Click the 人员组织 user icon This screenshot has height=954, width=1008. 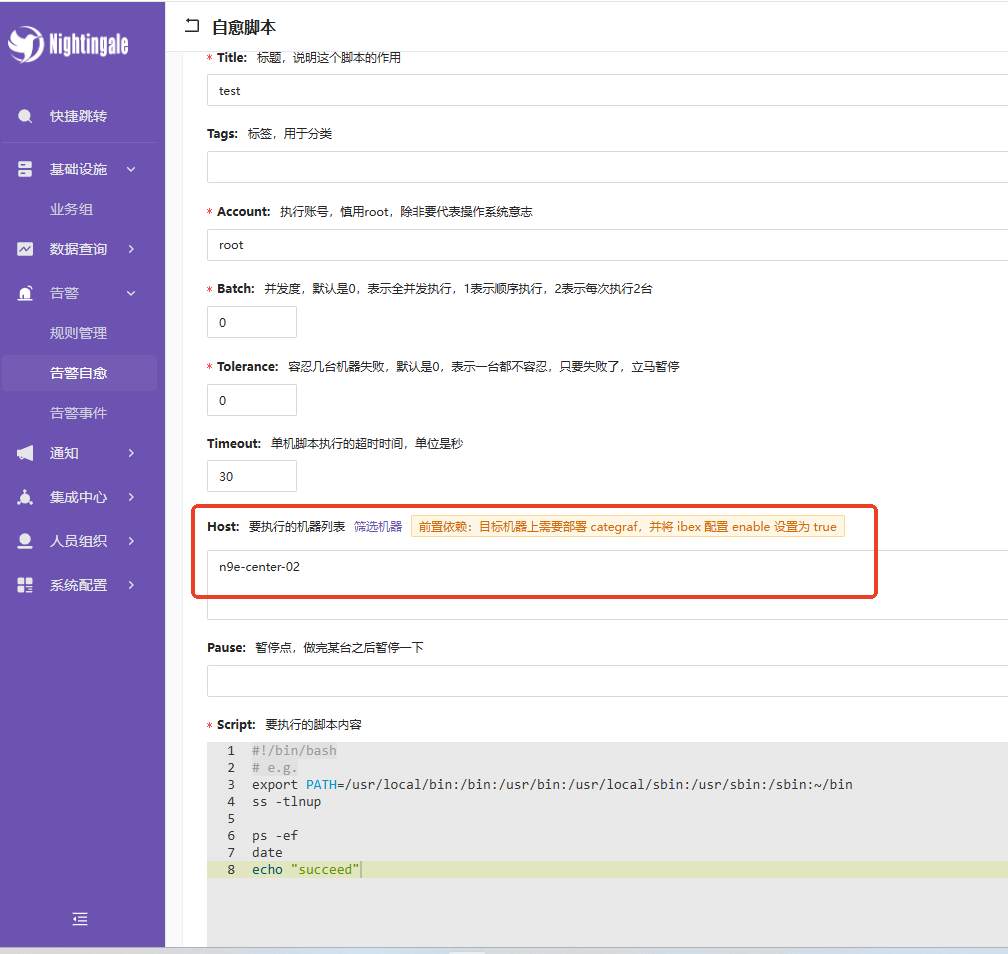[x=25, y=541]
